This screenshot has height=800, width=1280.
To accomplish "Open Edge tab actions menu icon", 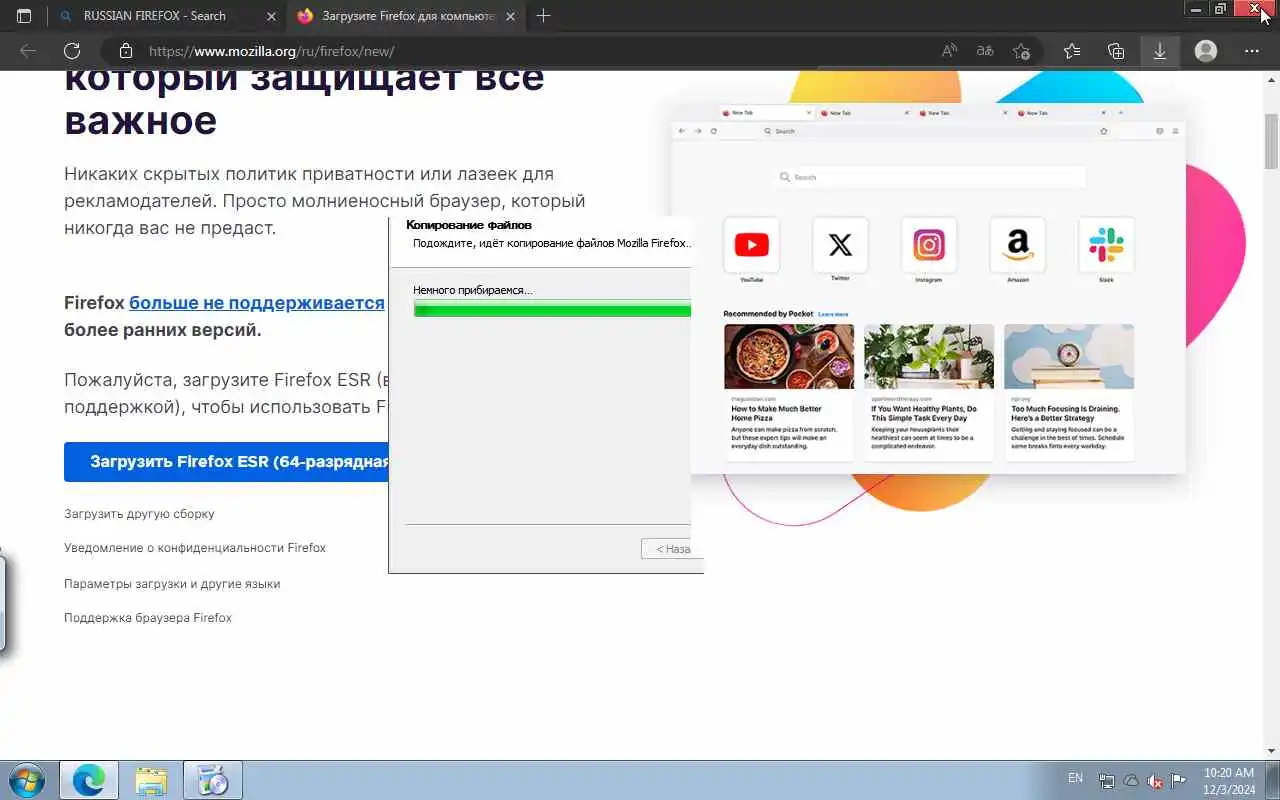I will tap(24, 16).
